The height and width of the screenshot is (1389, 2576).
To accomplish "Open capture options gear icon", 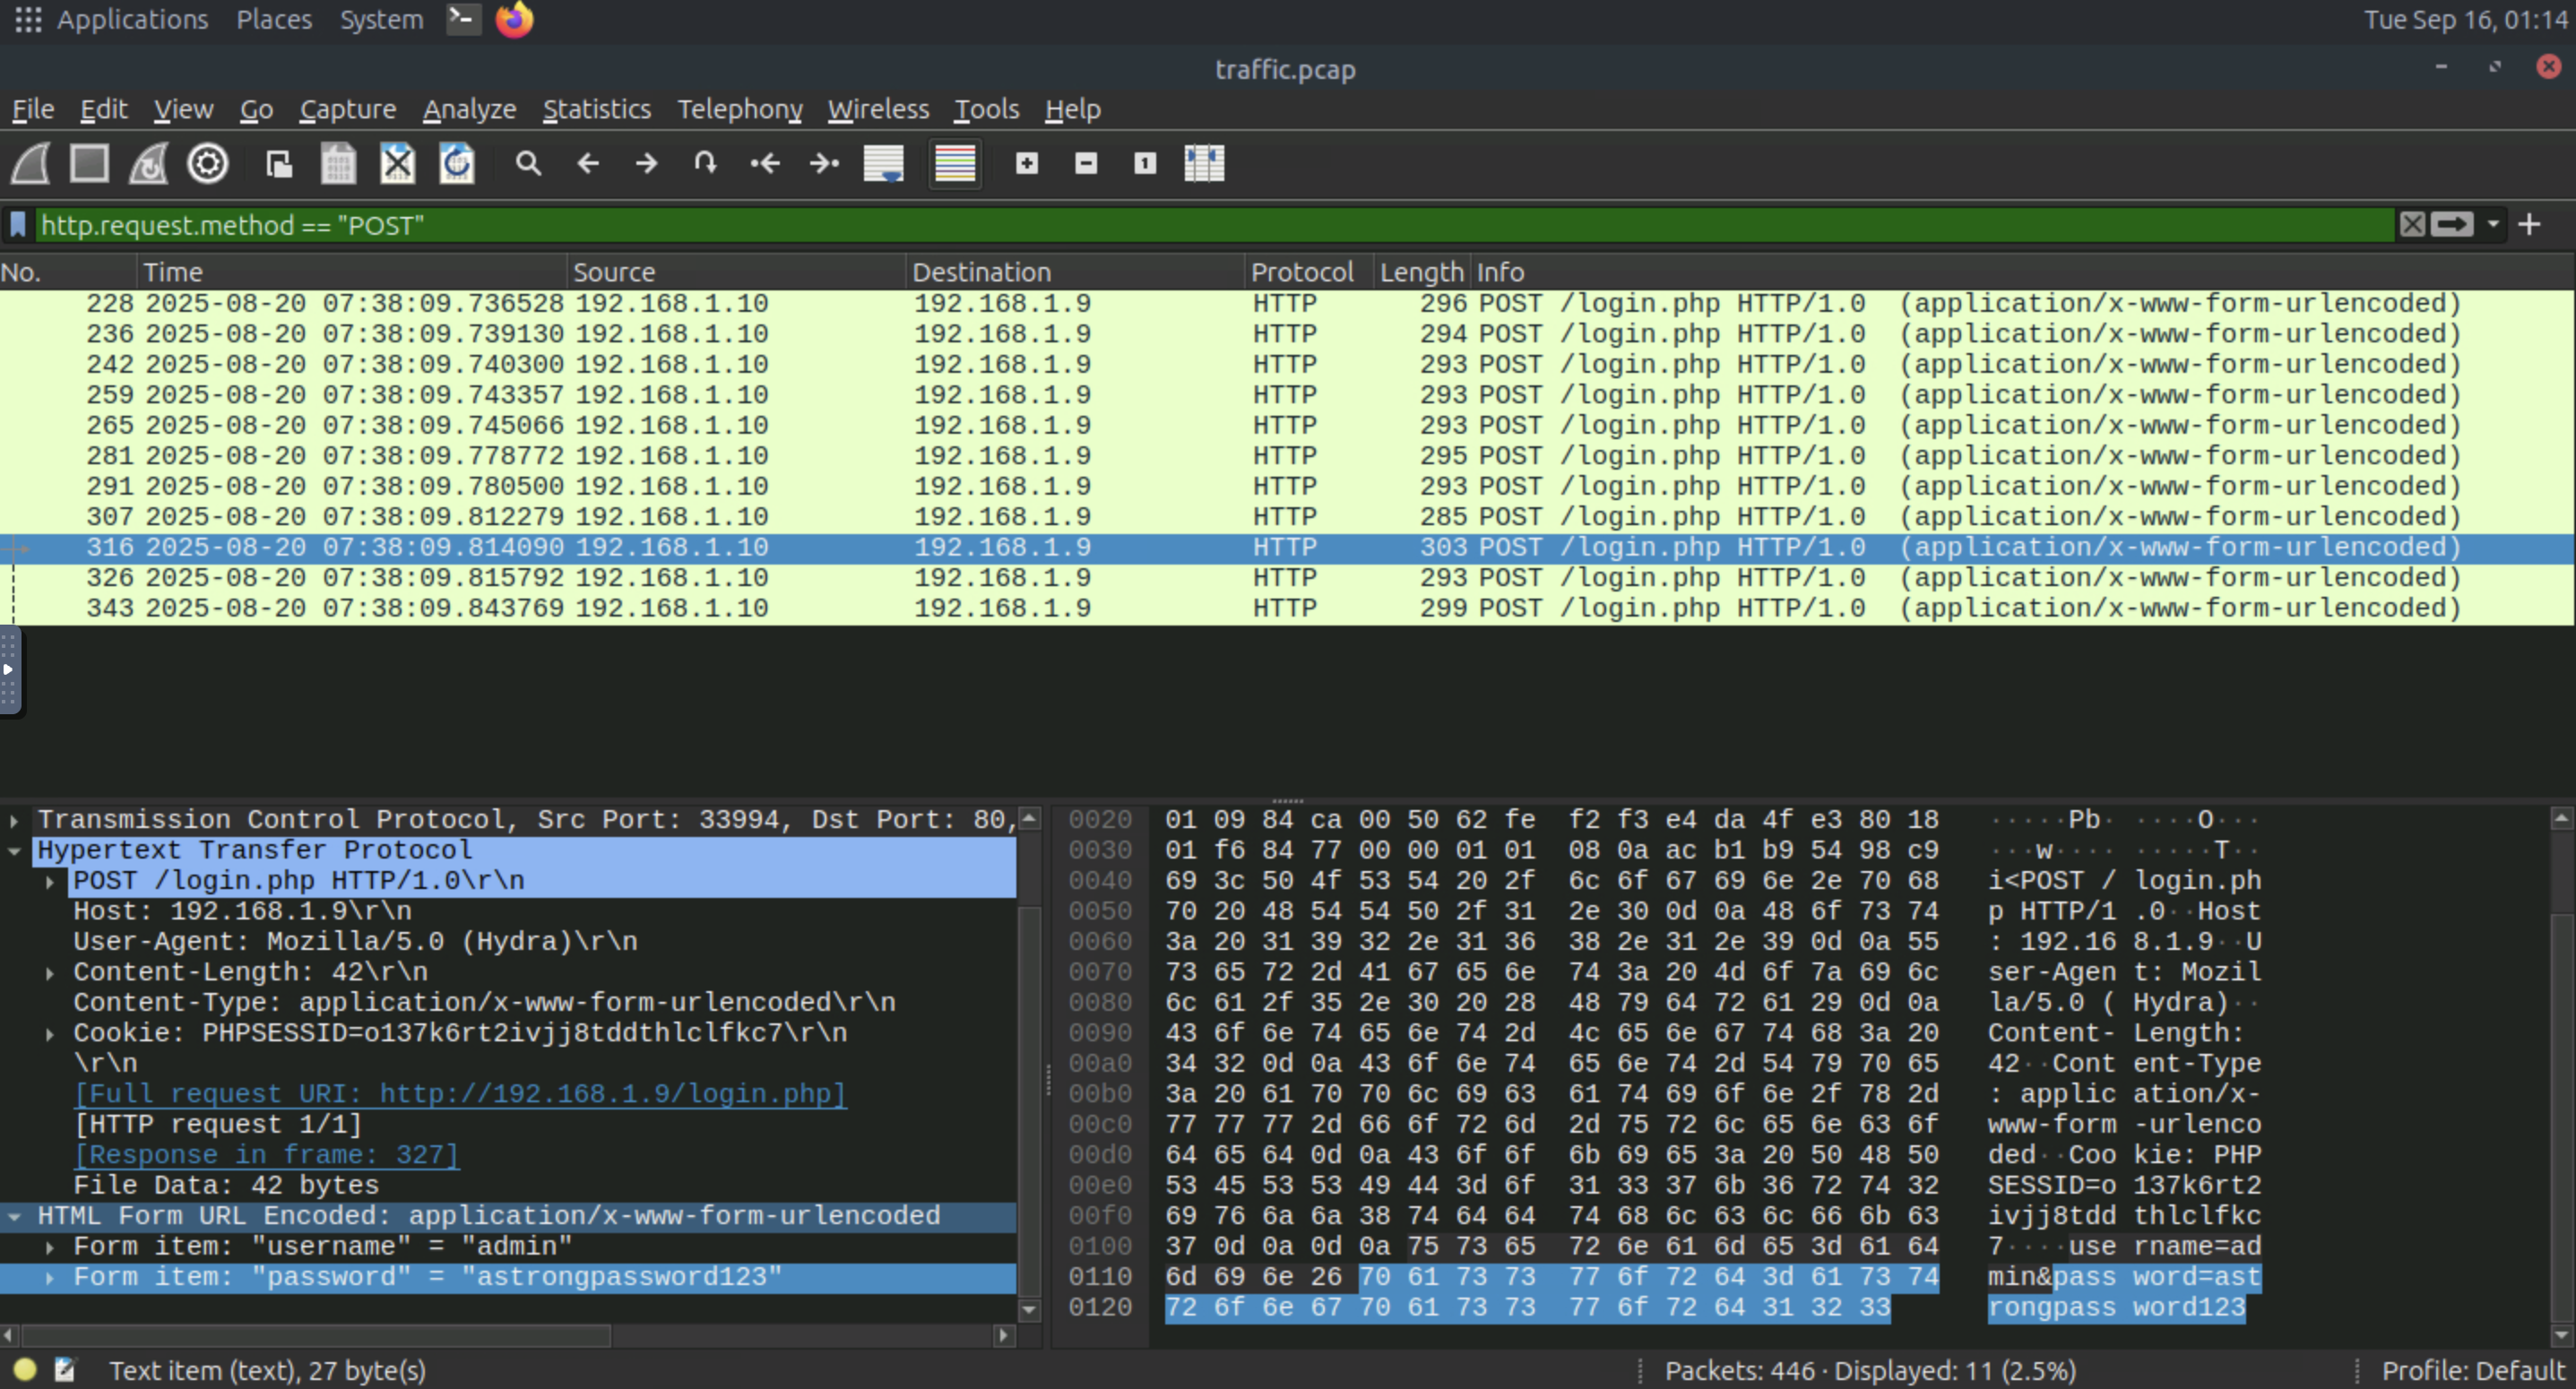I will click(208, 163).
